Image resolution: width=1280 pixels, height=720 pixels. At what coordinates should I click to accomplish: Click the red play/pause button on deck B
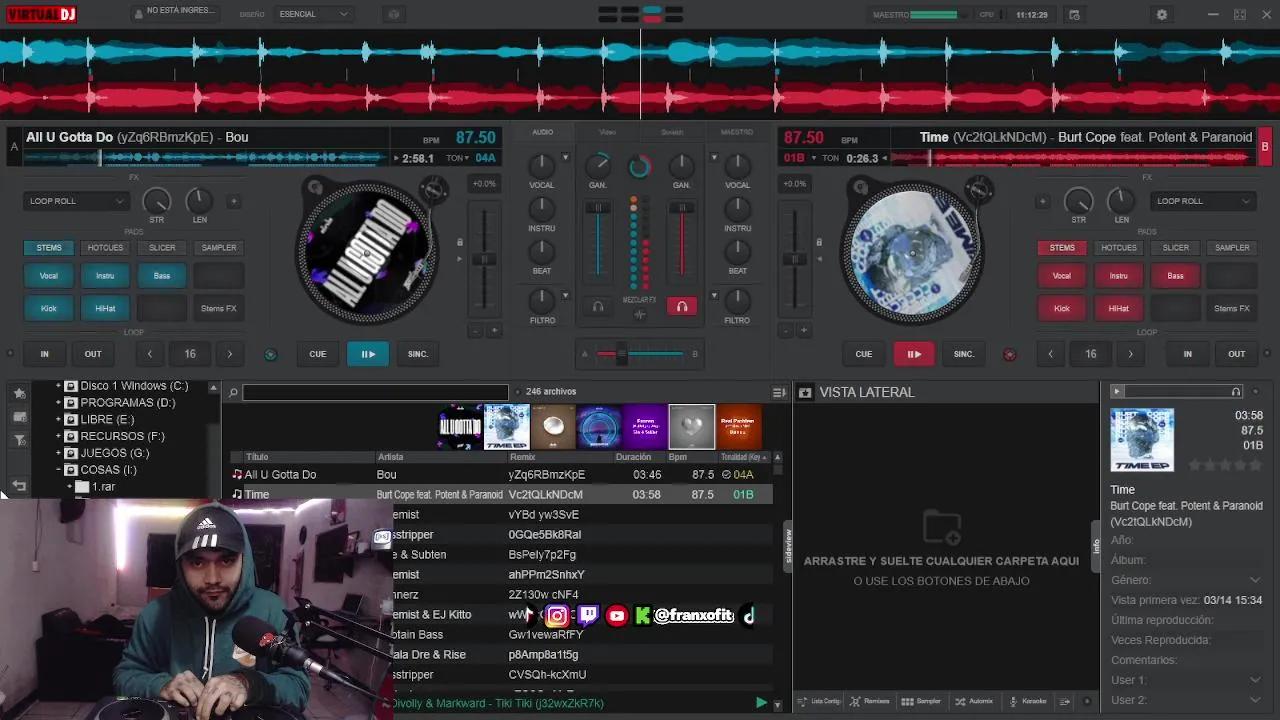914,354
